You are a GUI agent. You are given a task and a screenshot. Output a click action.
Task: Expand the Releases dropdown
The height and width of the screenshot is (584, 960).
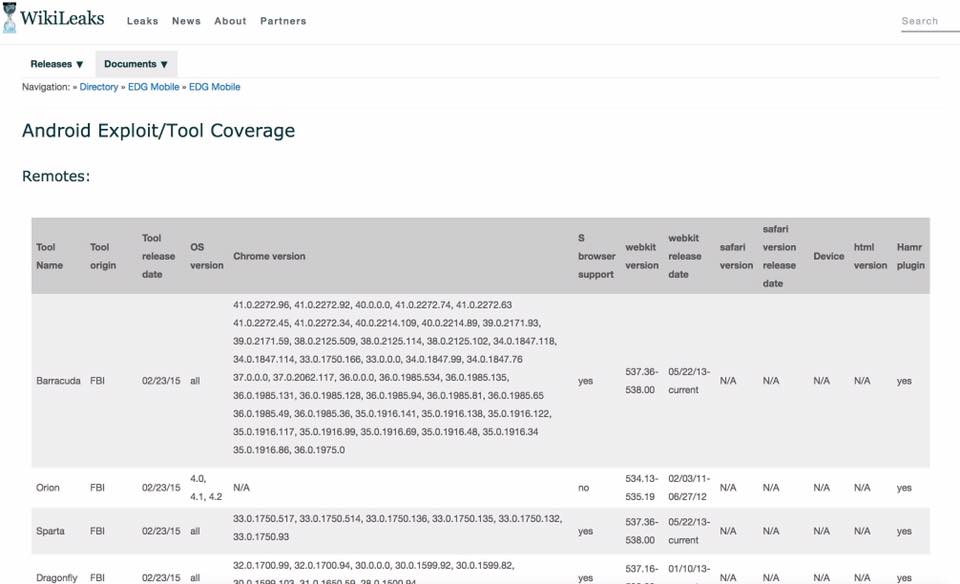coord(57,64)
